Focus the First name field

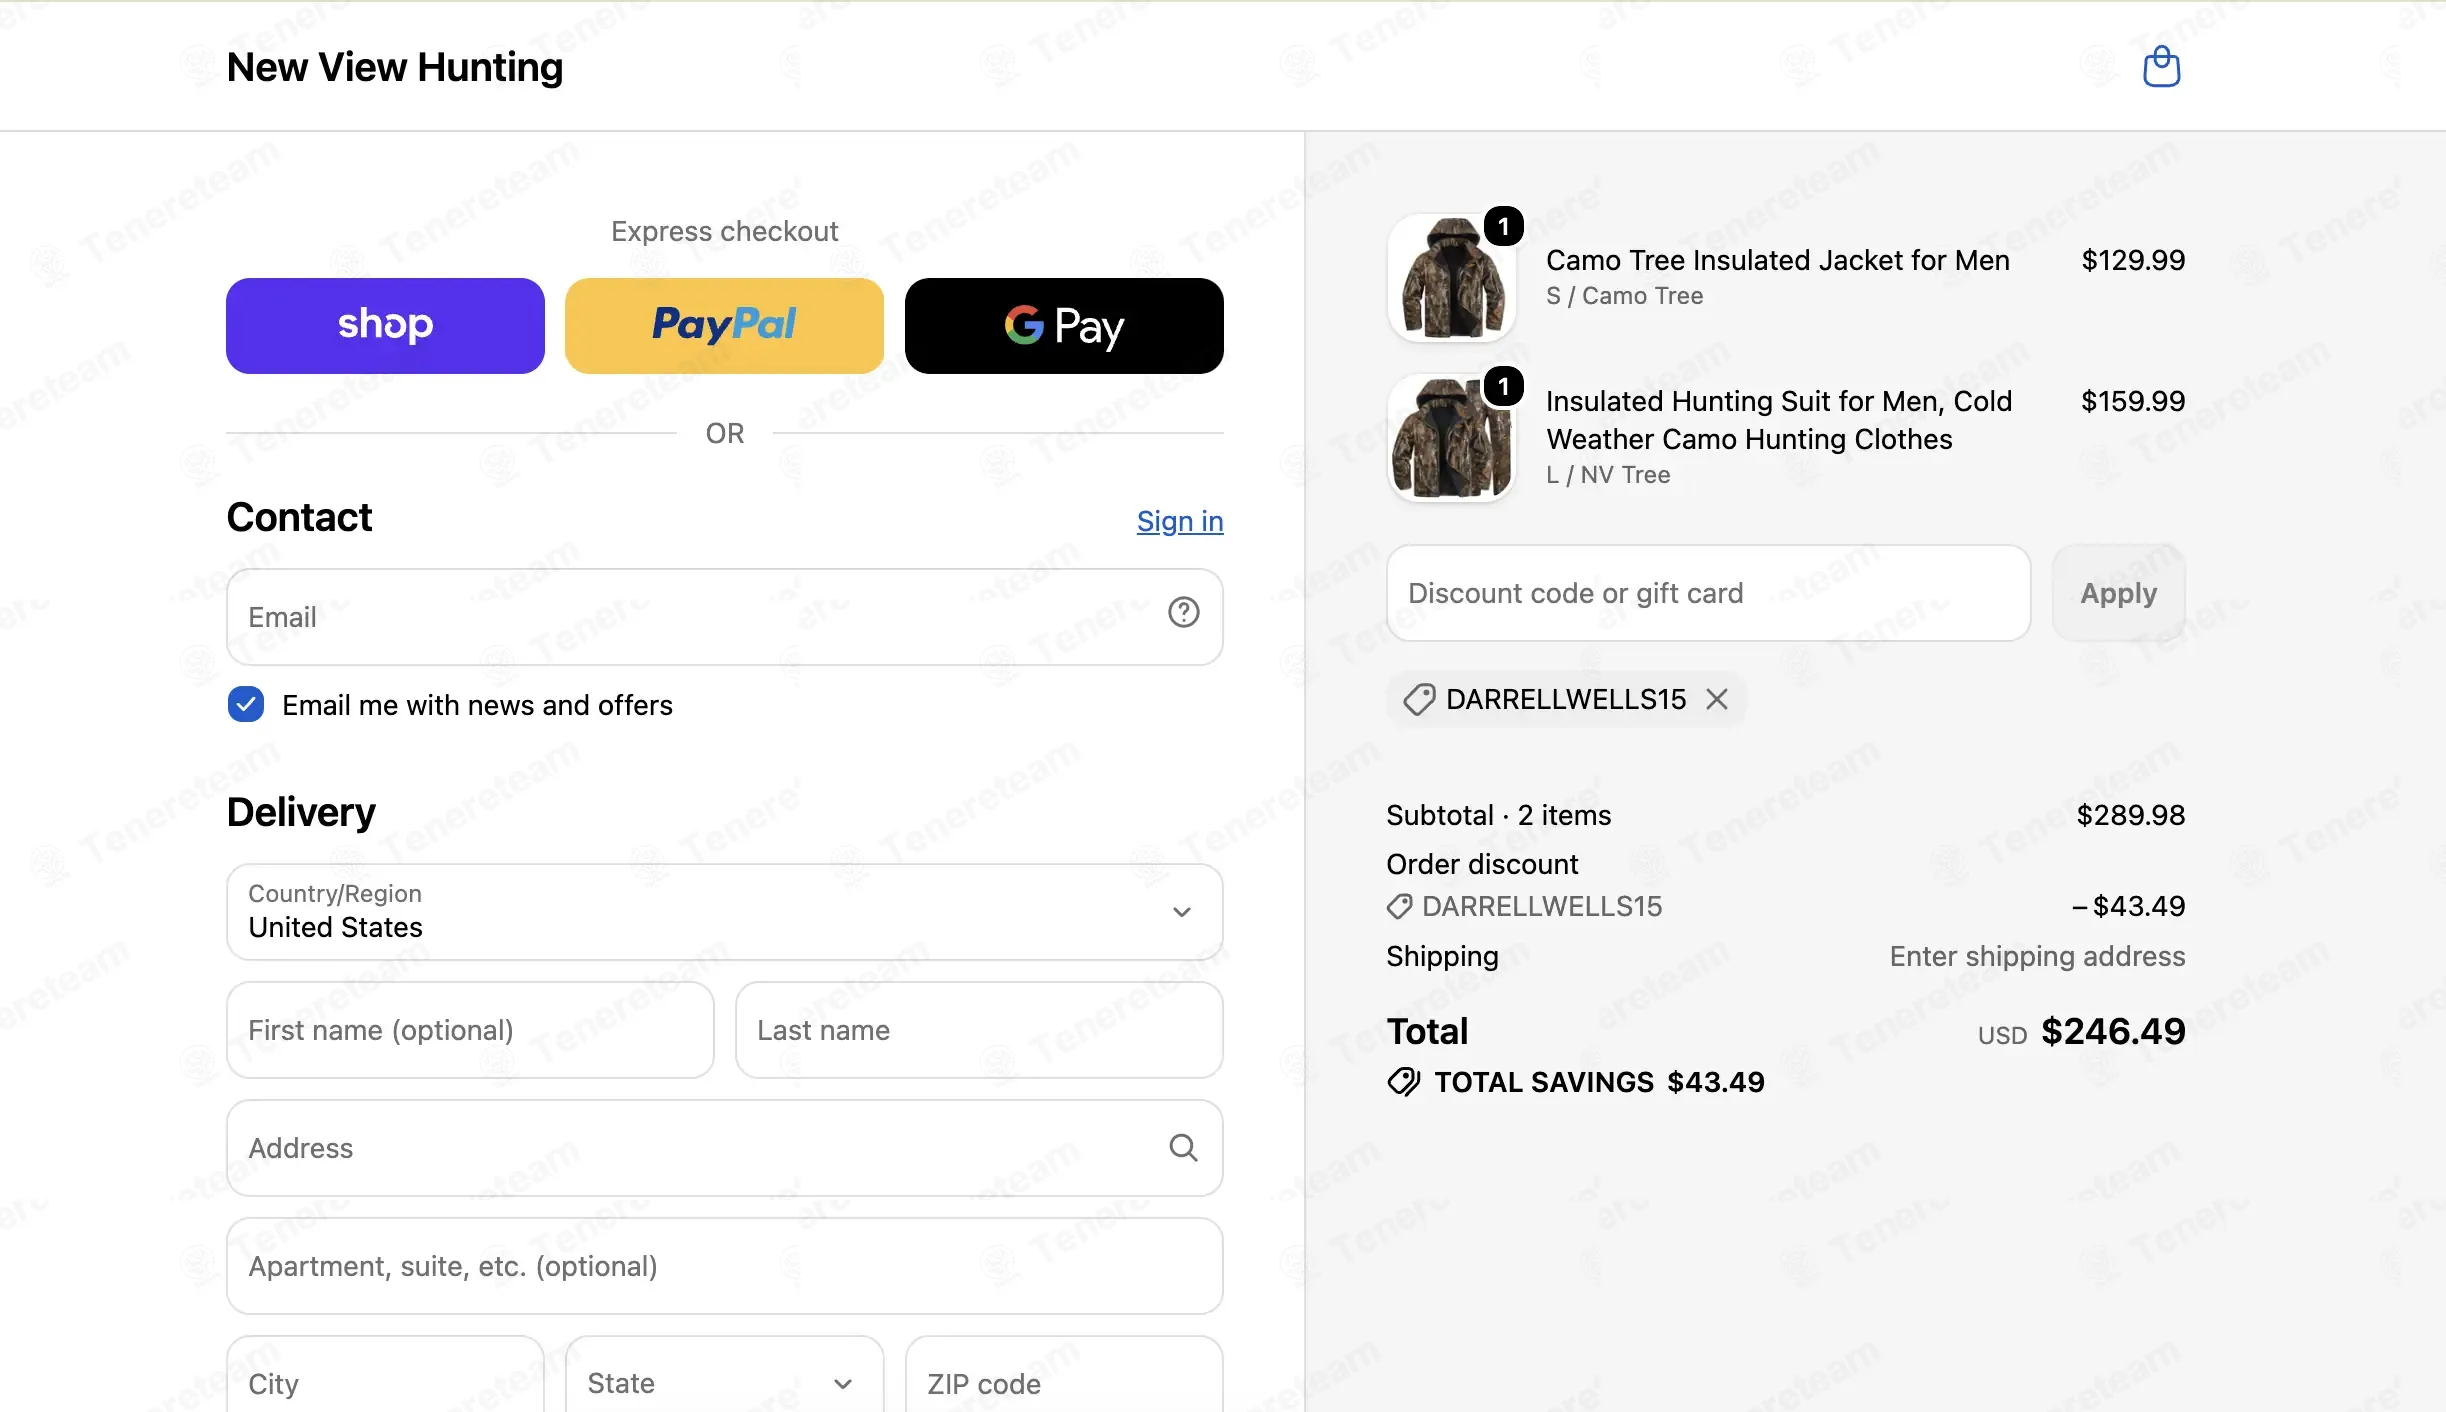point(470,1030)
